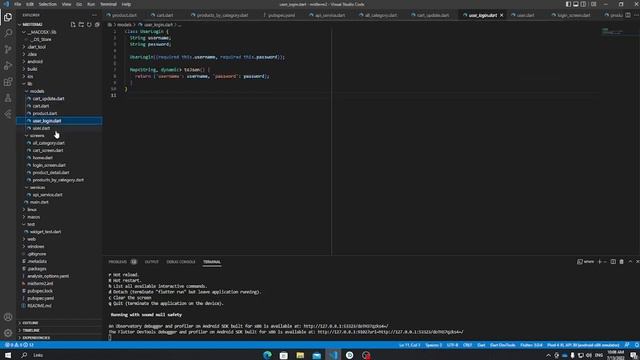The image size is (640, 360).
Task: Open Microsoft Edge from the taskbar
Action: (x=267, y=355)
